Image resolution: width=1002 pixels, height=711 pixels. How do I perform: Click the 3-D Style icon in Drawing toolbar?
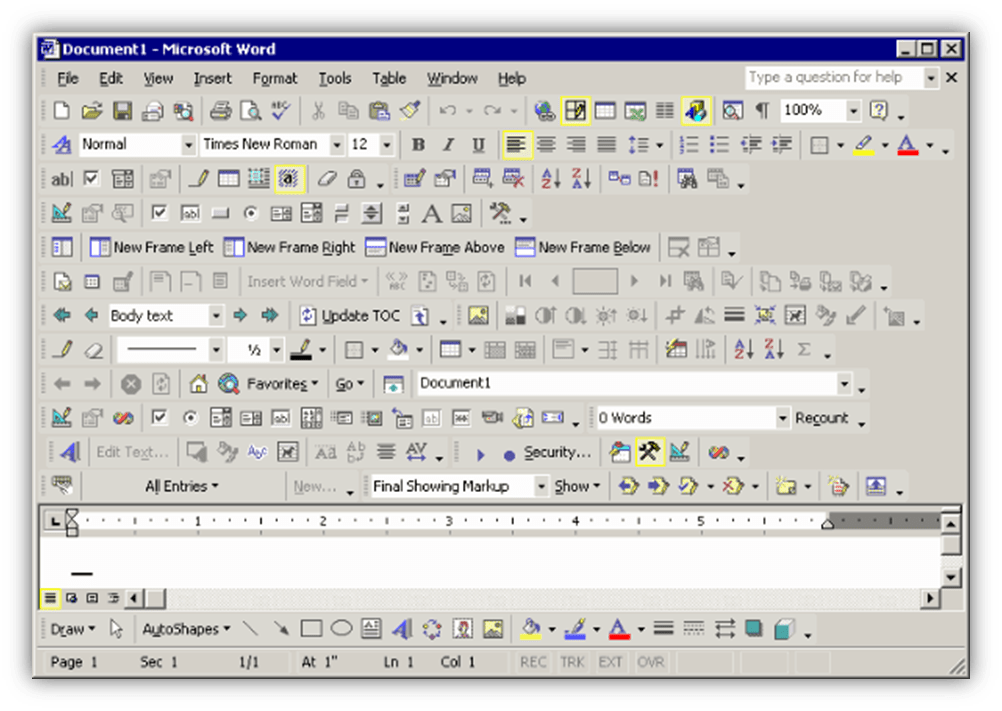(x=784, y=629)
